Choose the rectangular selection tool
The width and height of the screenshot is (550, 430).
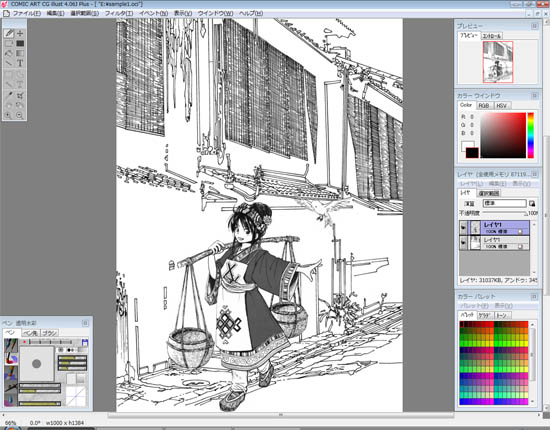[x=9, y=43]
